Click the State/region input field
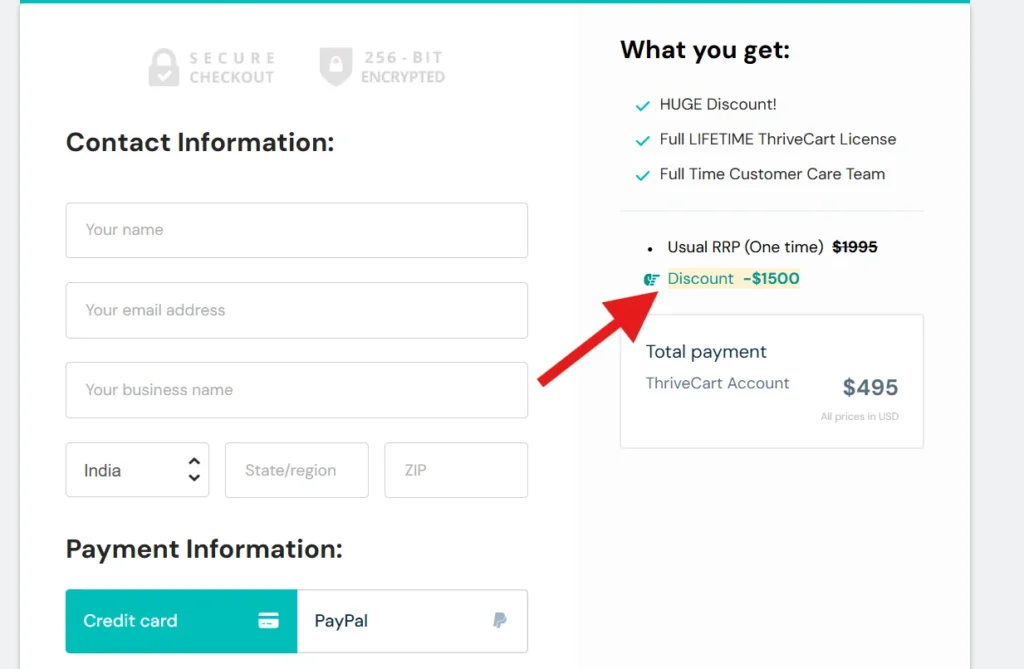Viewport: 1024px width, 669px height. pos(296,470)
